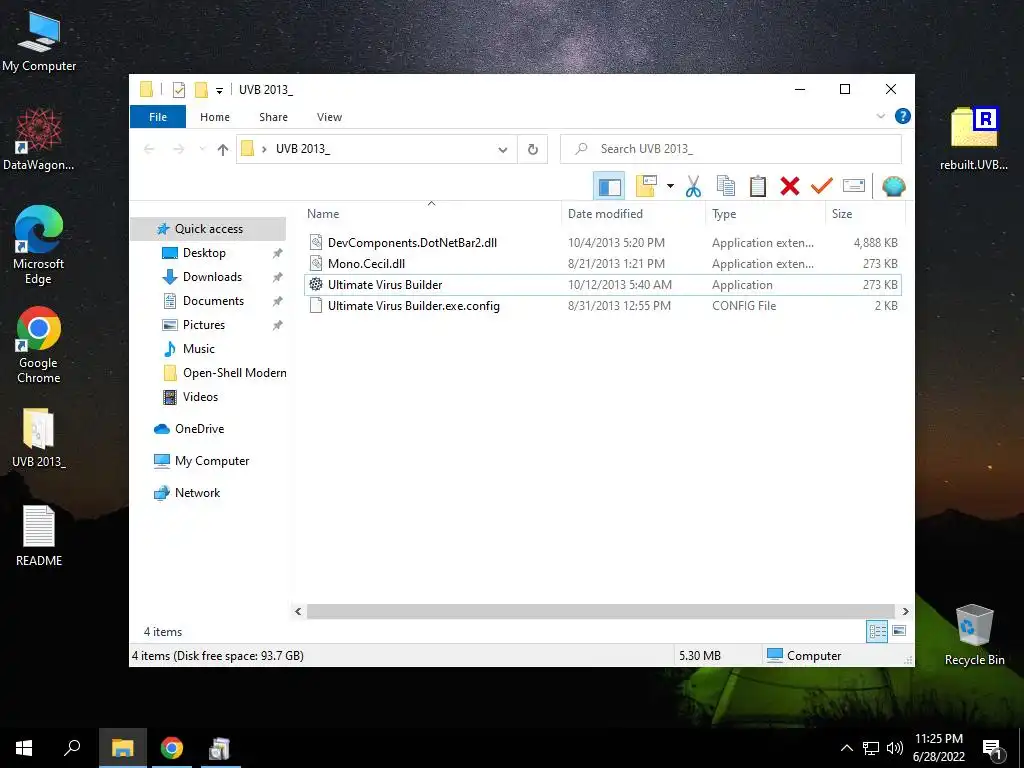Click the taskbar clock showing 11:25 PM
Viewport: 1024px width, 768px height.
point(938,748)
